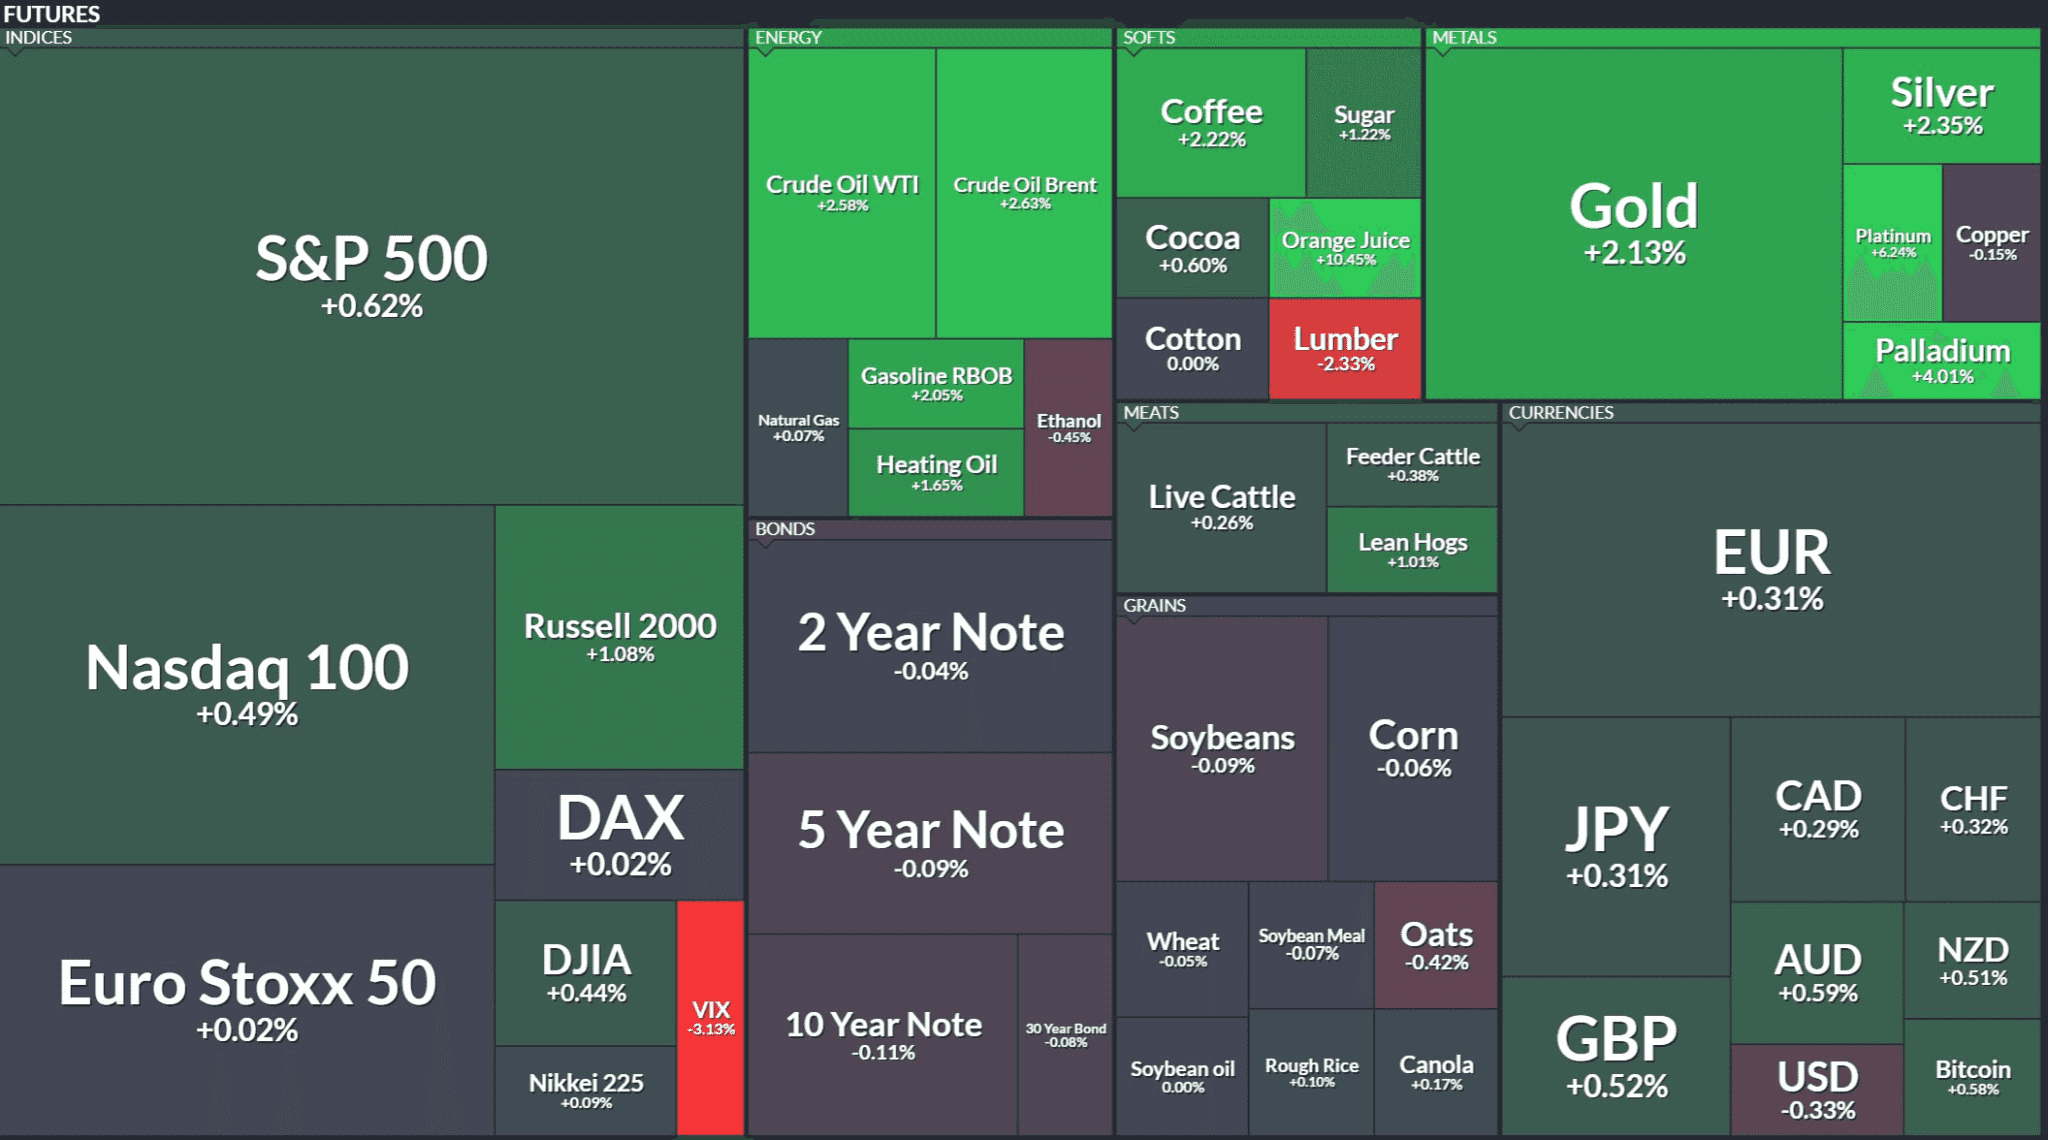Viewport: 2048px width, 1140px height.
Task: Open the Crude Oil WTI tile
Action: [x=842, y=192]
